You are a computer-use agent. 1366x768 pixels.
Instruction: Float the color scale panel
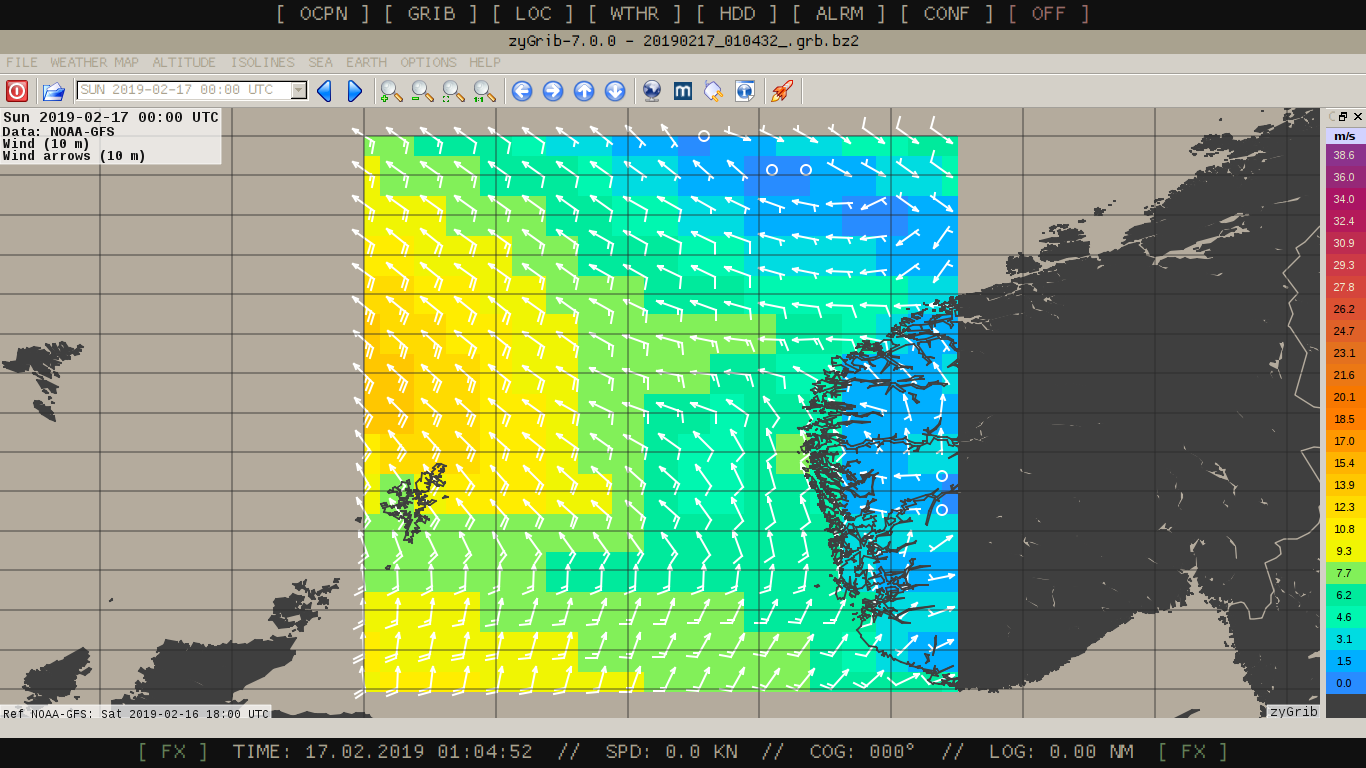point(1344,117)
